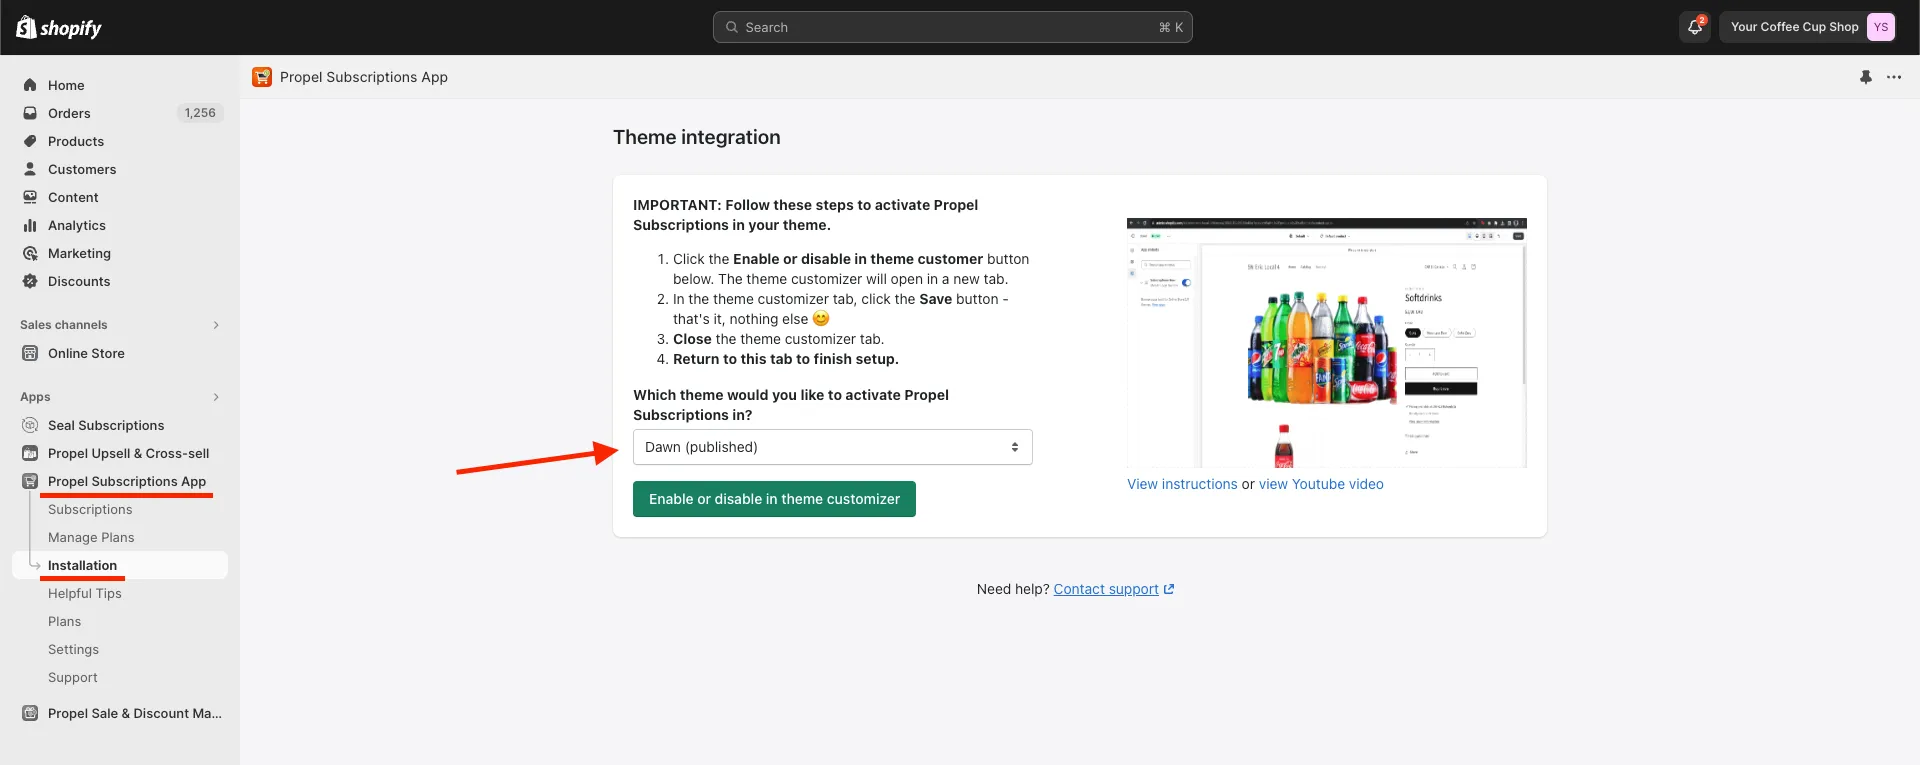Click the Search input field
1920x765 pixels.
(x=952, y=27)
